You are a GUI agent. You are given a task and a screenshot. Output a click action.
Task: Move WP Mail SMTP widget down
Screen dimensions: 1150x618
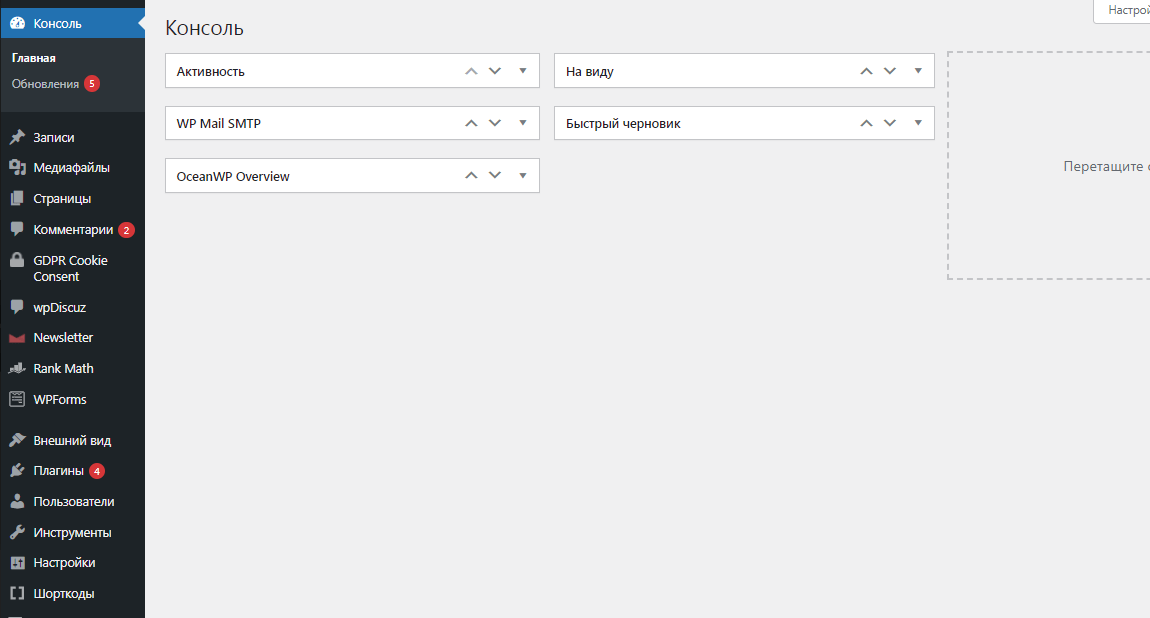[x=494, y=123]
